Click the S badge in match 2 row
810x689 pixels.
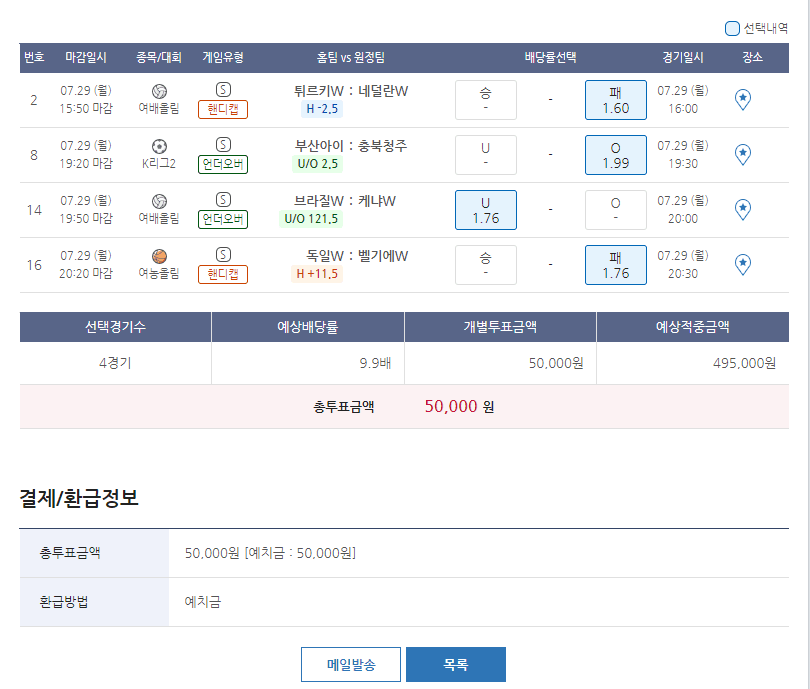pyautogui.click(x=223, y=90)
